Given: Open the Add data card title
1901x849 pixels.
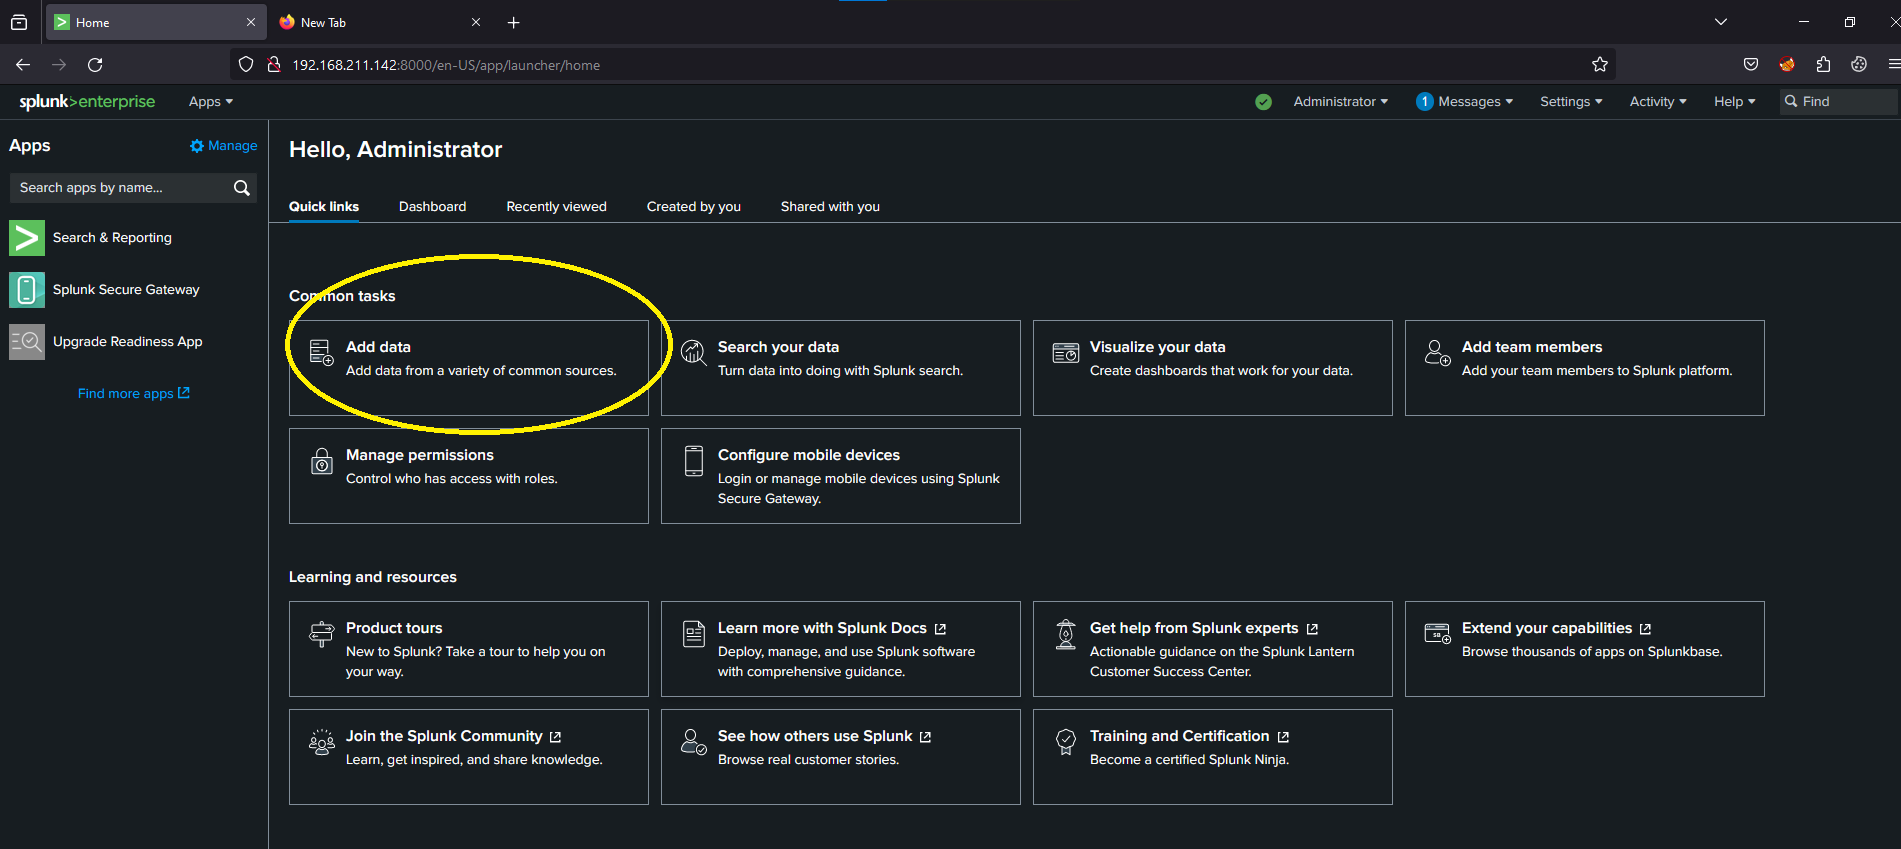Looking at the screenshot, I should tap(378, 347).
